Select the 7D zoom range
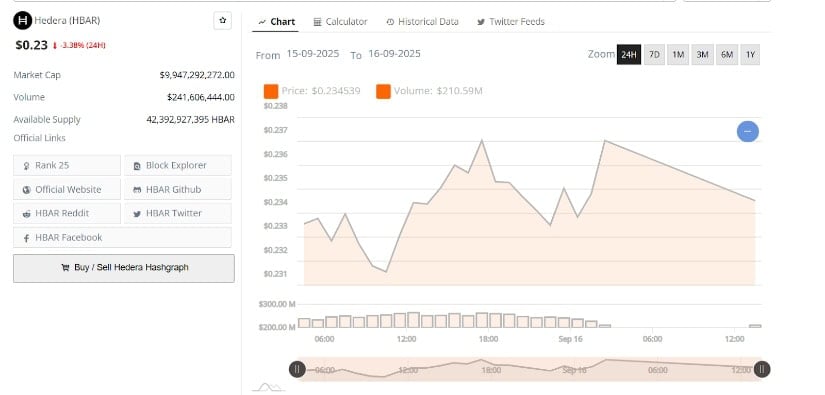This screenshot has width=825, height=395. 655,54
